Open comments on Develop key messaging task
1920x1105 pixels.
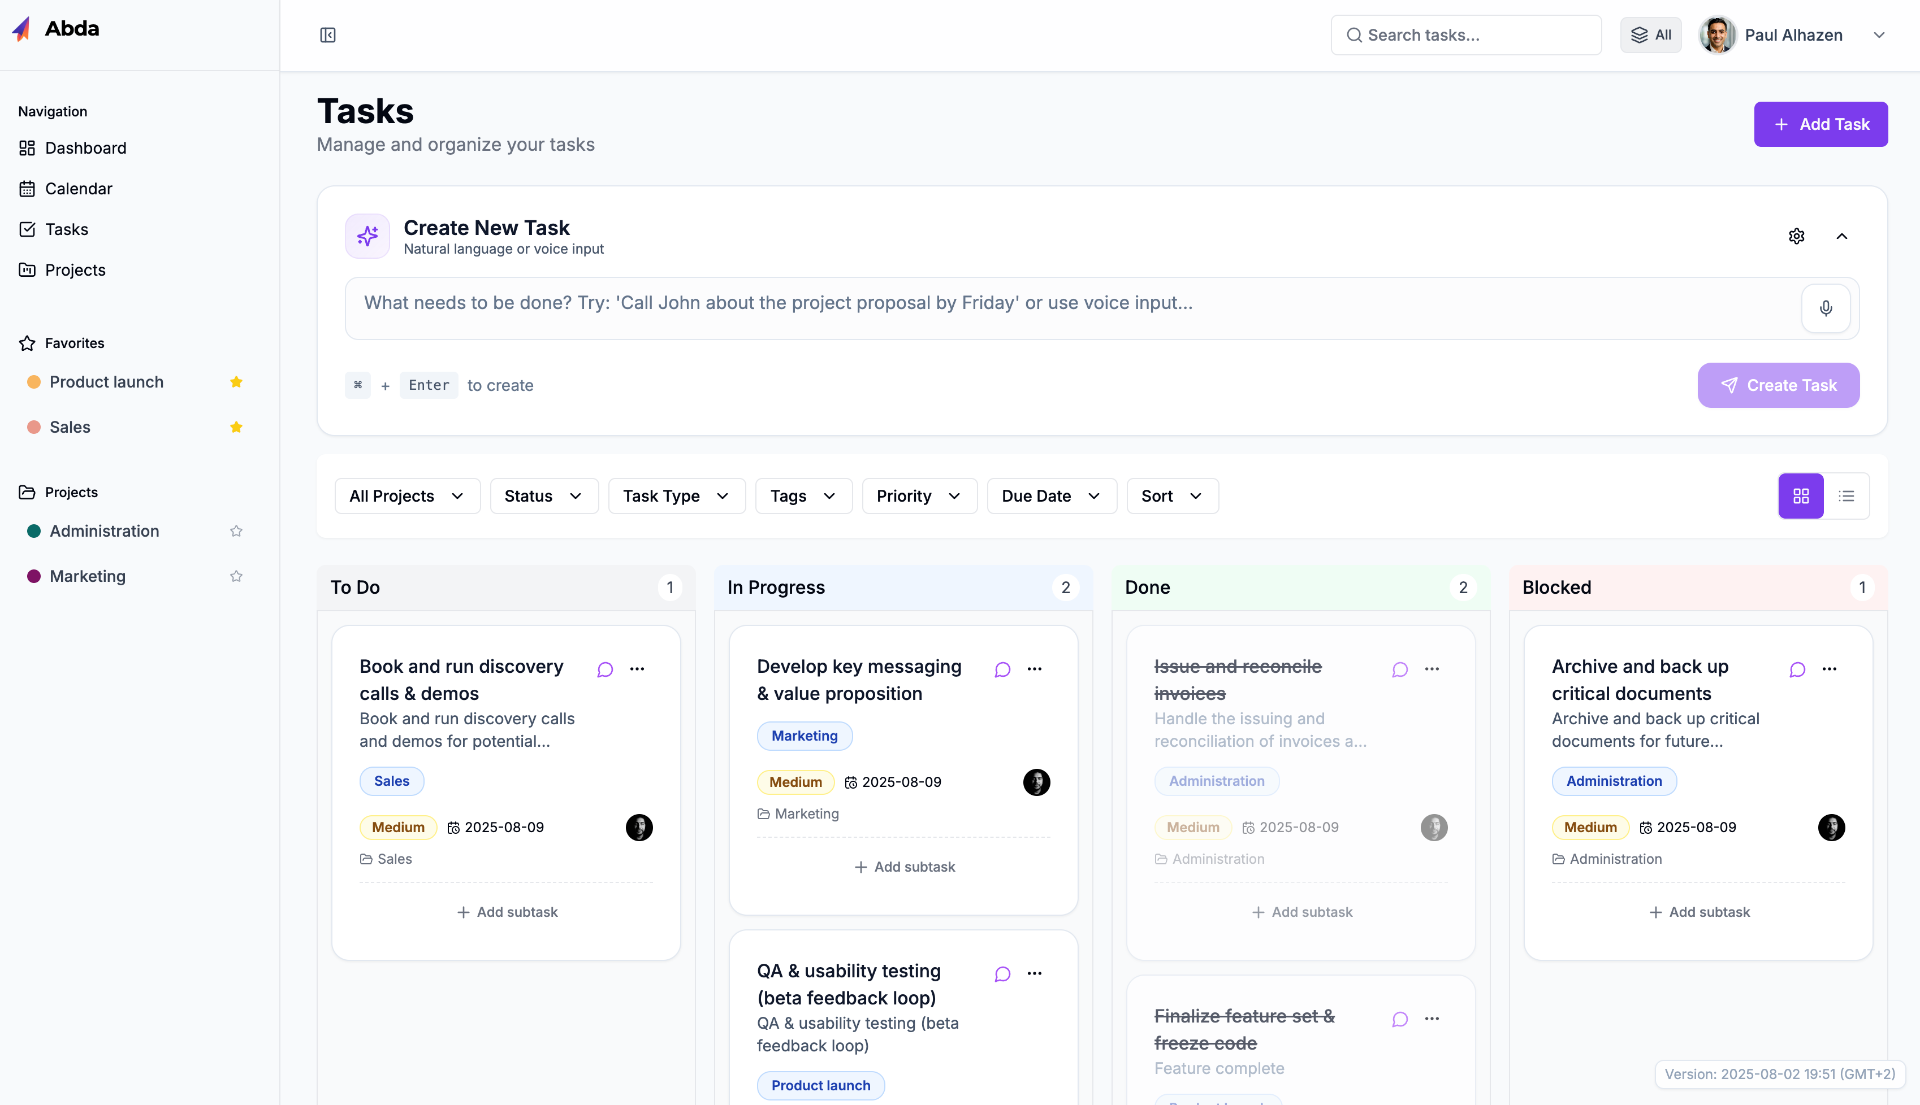click(x=1002, y=669)
